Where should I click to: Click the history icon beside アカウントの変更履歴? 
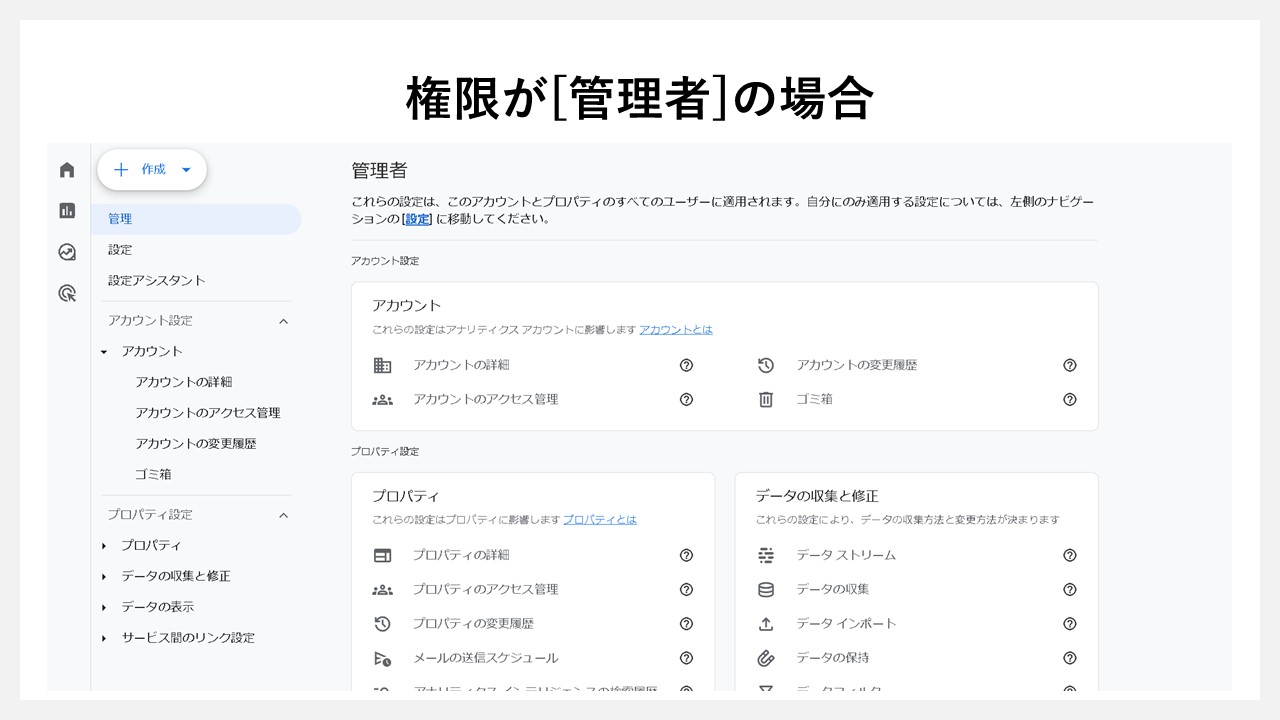tap(765, 365)
